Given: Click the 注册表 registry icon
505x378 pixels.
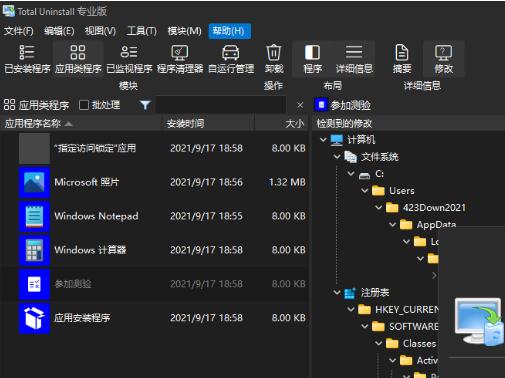Looking at the screenshot, I should (350, 293).
